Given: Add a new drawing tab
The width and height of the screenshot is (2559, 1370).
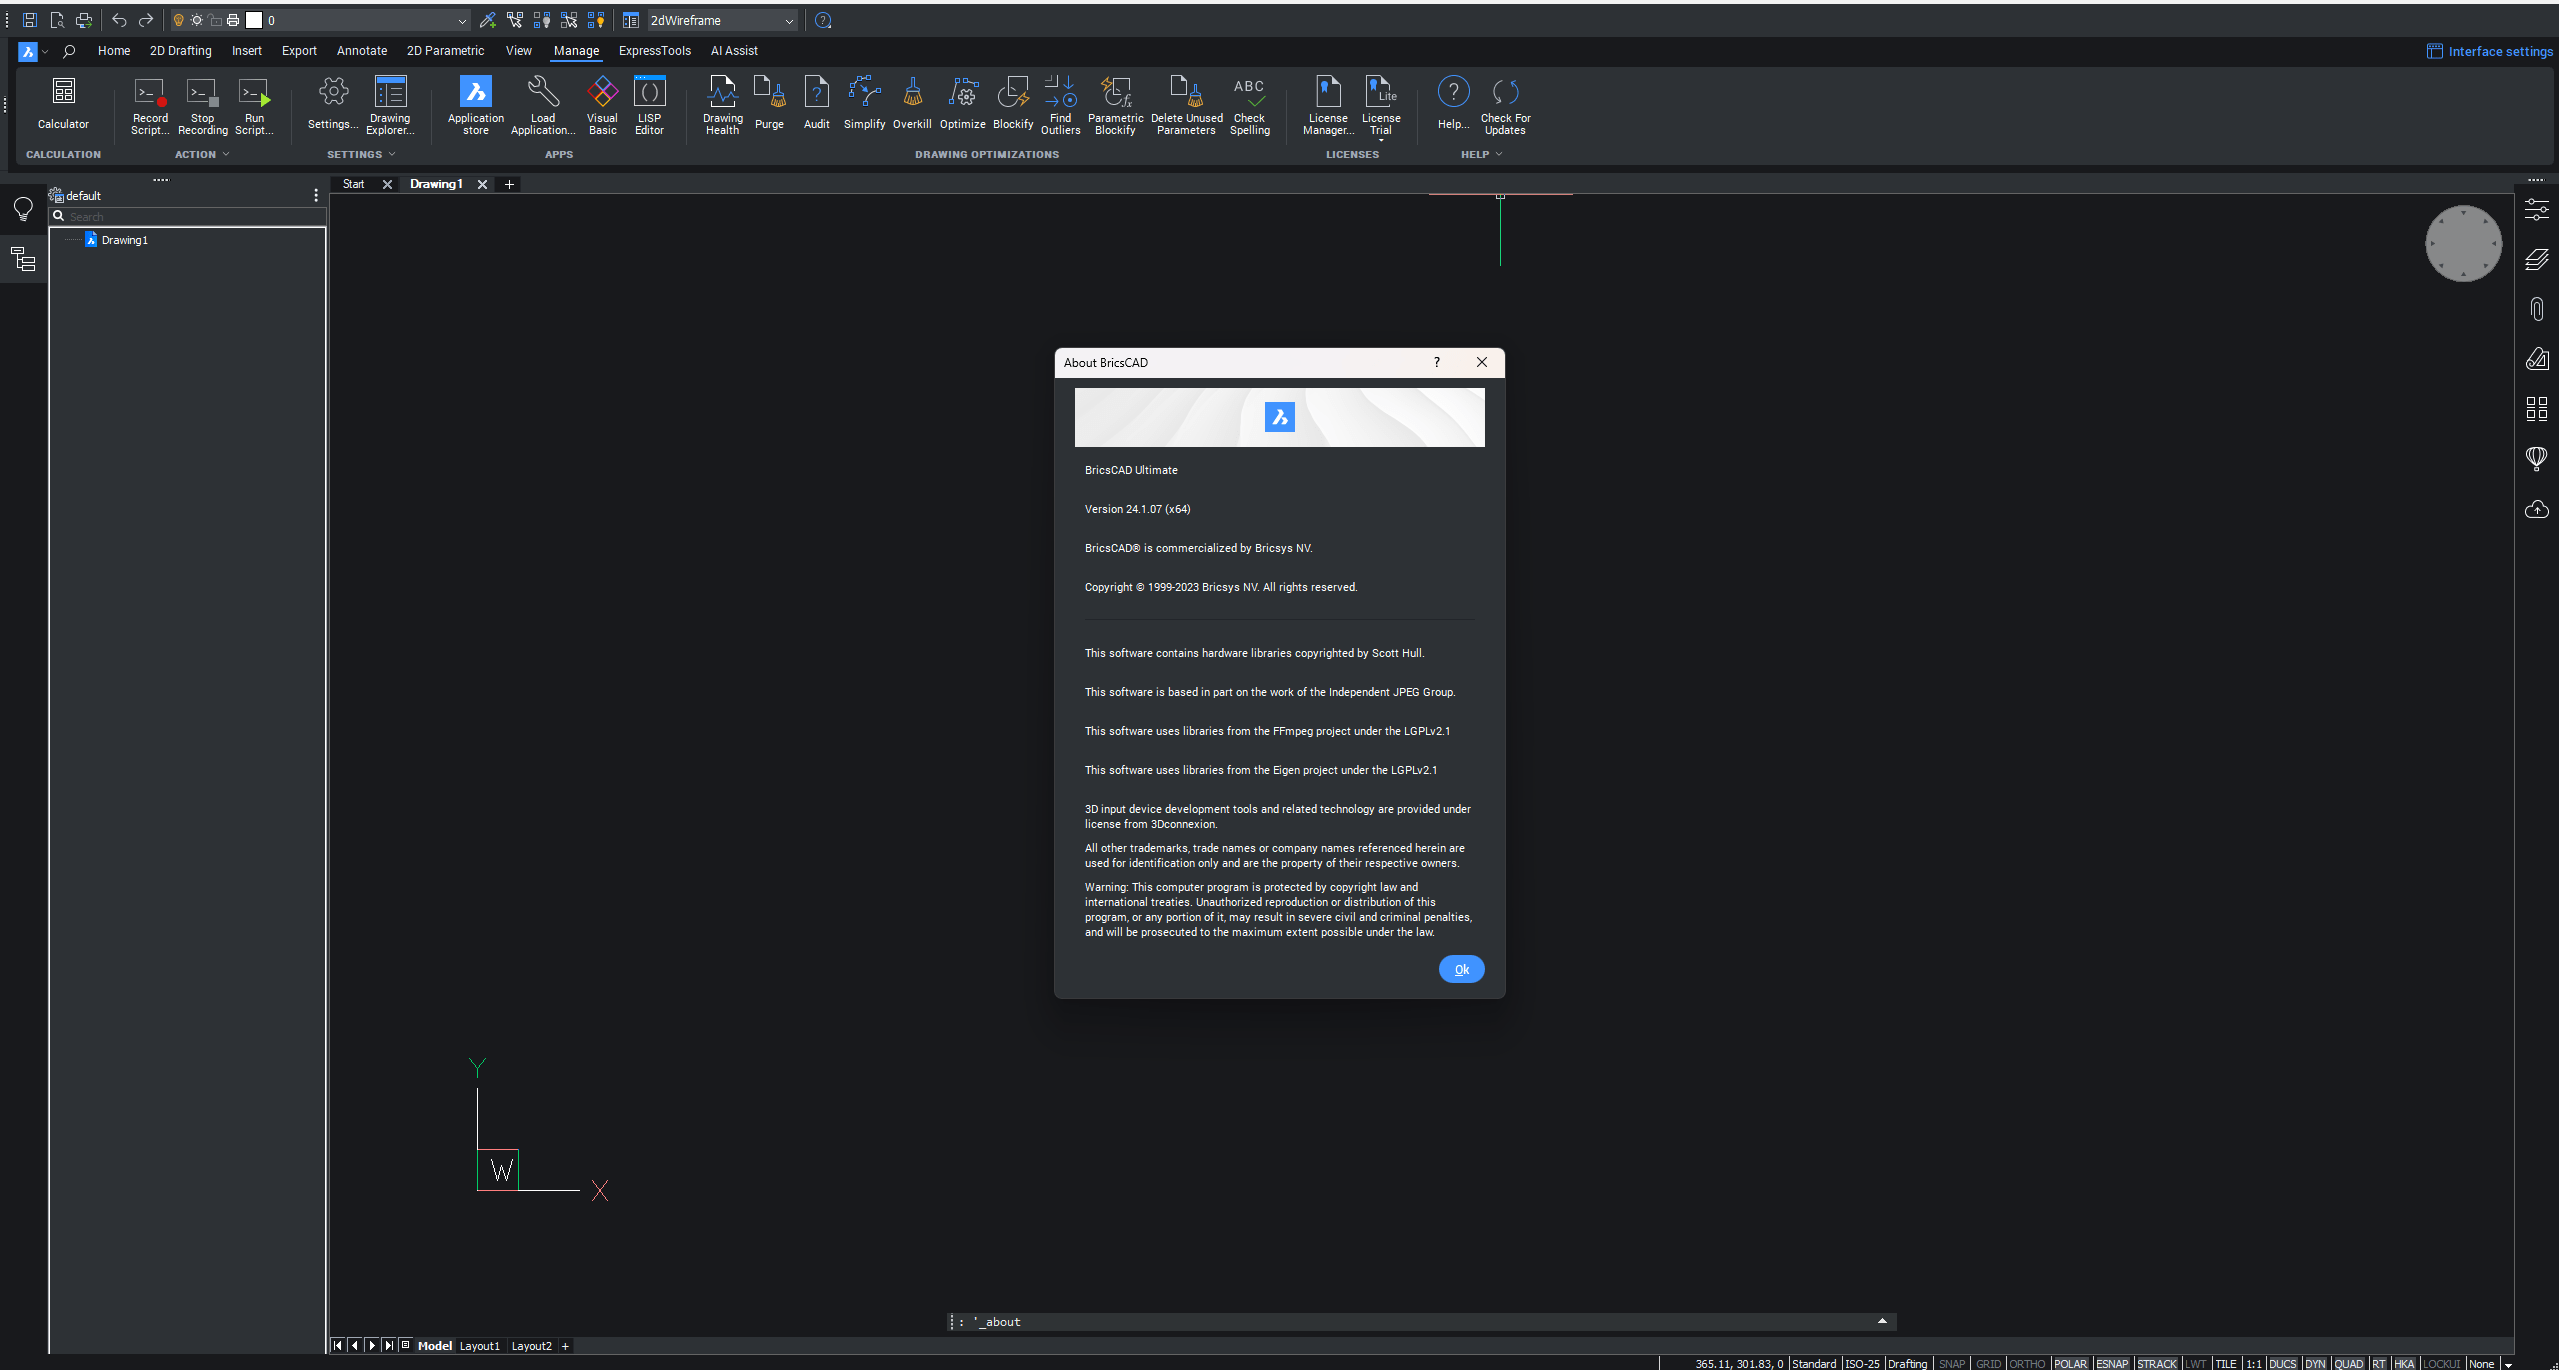Looking at the screenshot, I should click(x=509, y=184).
